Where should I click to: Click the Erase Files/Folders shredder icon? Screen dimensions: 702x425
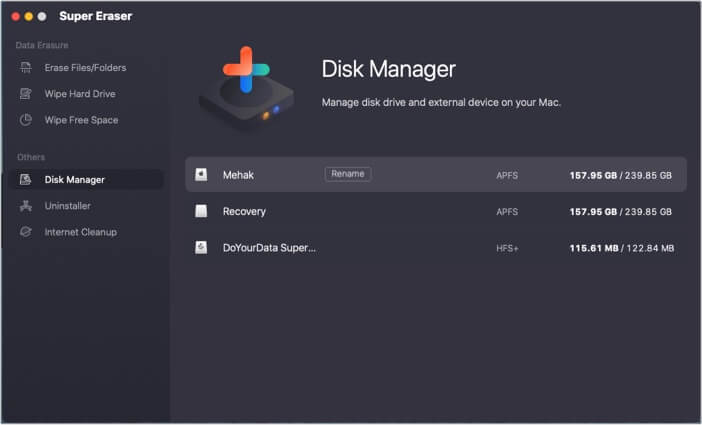click(x=26, y=68)
